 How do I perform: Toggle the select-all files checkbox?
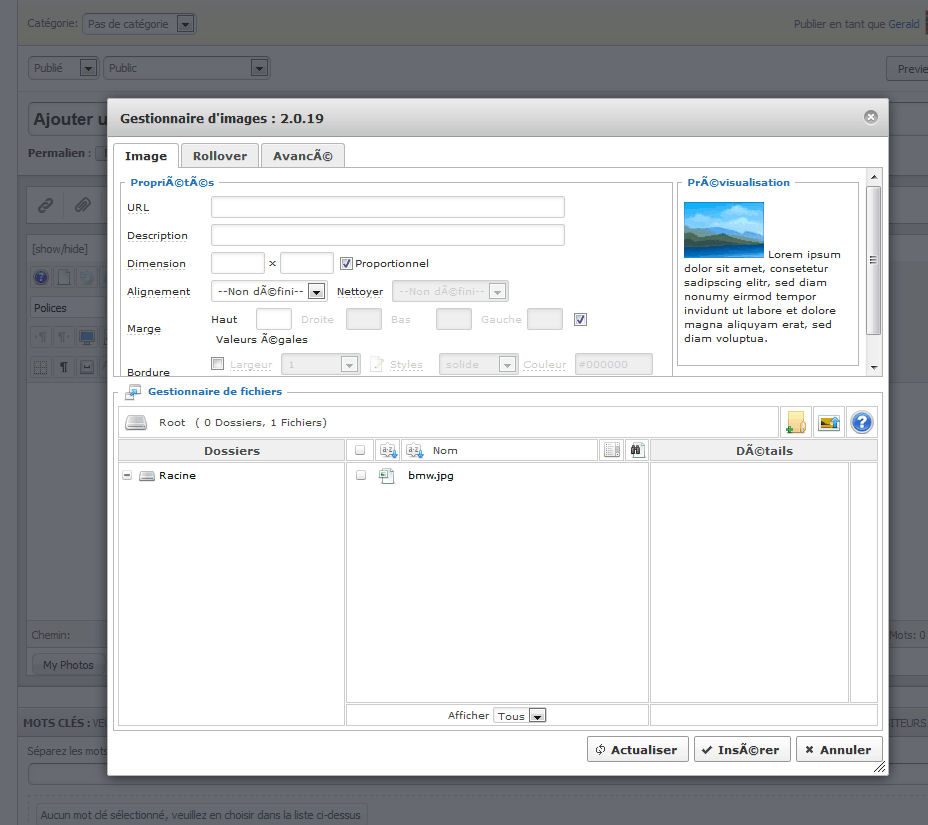pos(361,451)
